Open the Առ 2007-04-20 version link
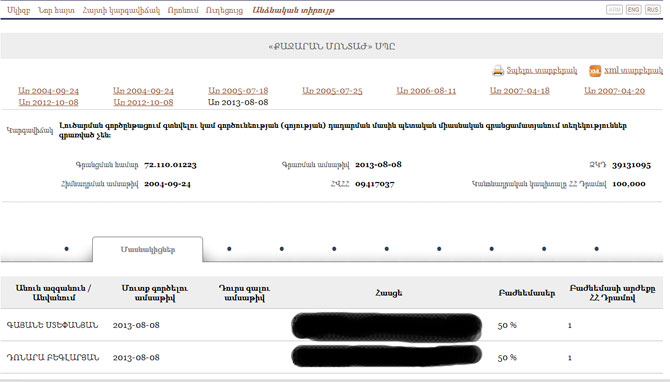670x382 pixels. (614, 91)
